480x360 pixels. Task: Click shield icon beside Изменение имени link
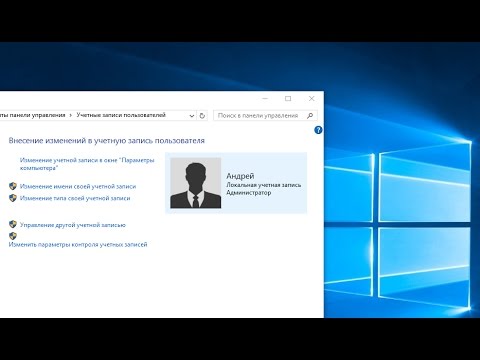click(13, 186)
